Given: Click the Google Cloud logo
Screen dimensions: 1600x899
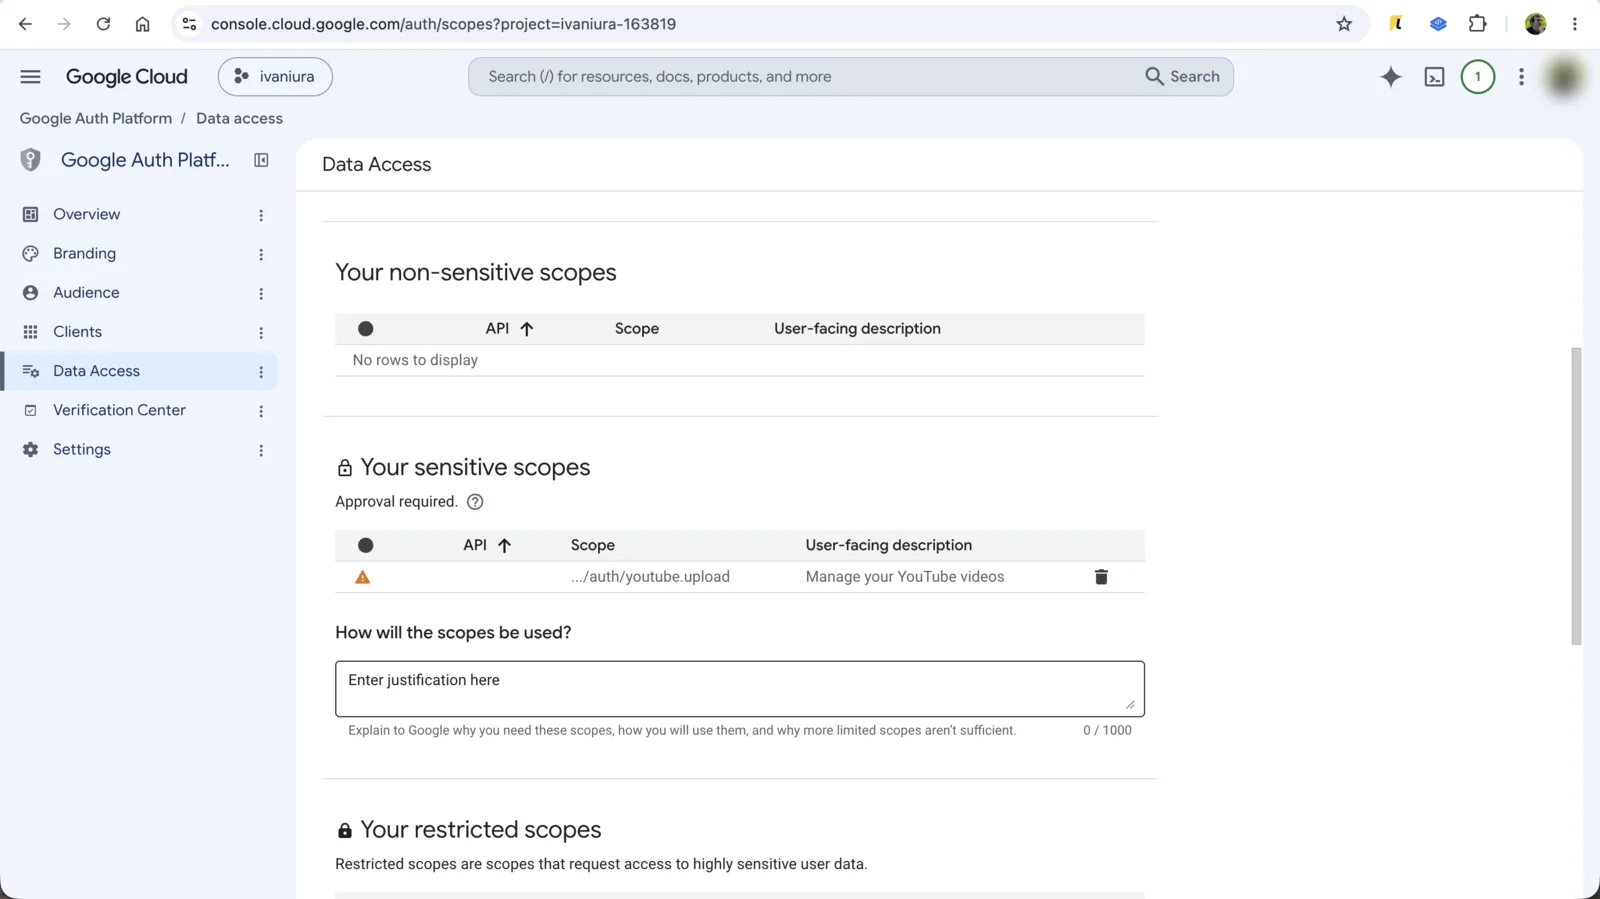Looking at the screenshot, I should click(x=127, y=77).
